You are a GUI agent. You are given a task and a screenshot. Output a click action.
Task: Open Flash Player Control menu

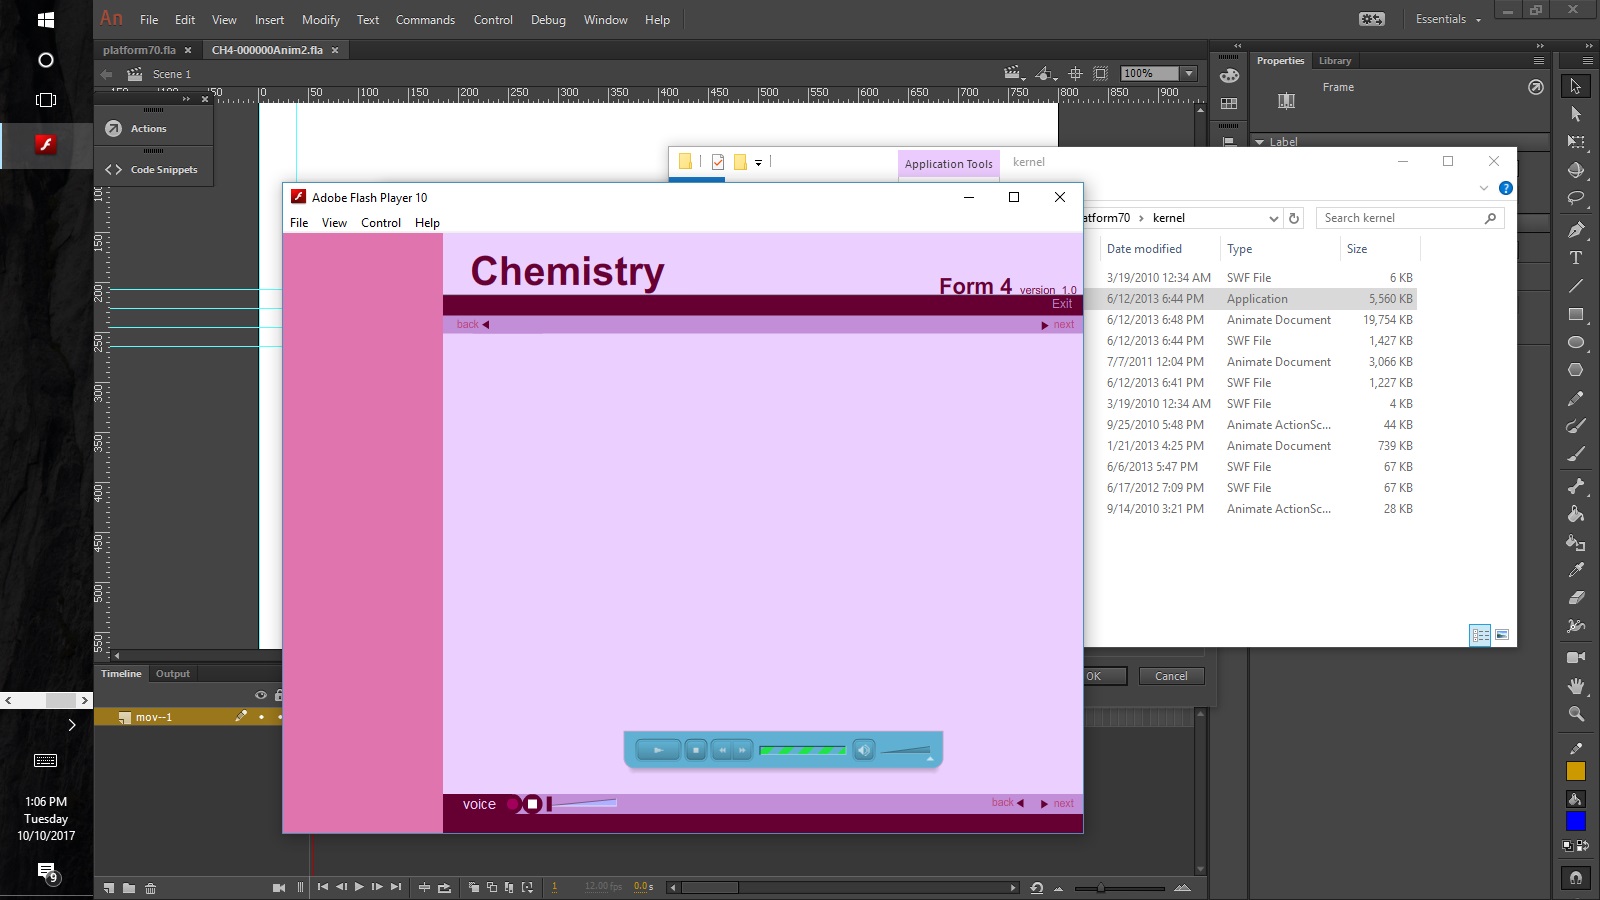tap(381, 223)
